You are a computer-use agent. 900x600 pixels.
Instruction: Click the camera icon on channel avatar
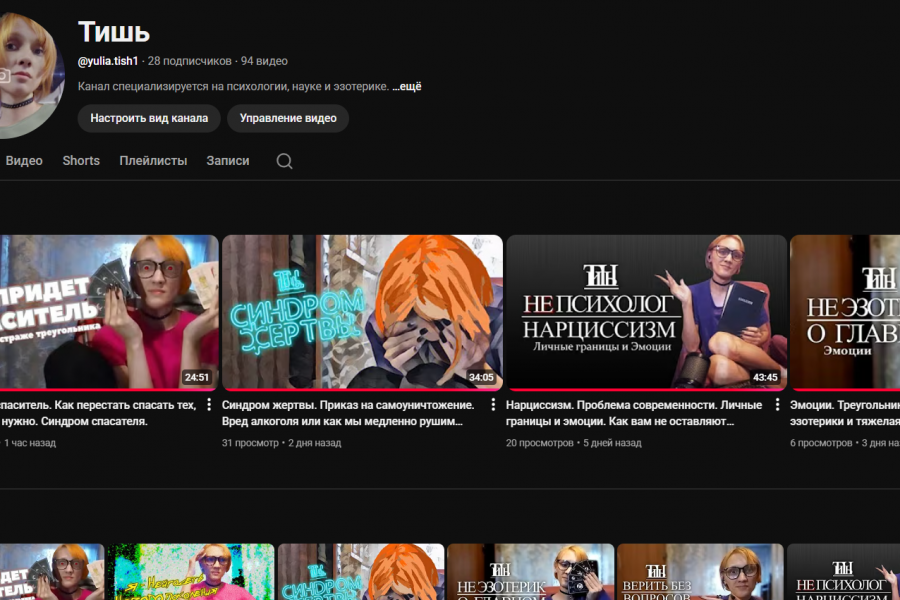point(4,76)
